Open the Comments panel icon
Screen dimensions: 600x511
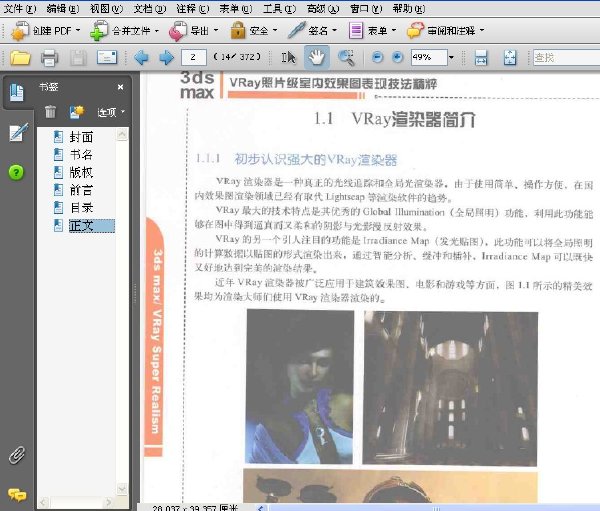pyautogui.click(x=17, y=495)
